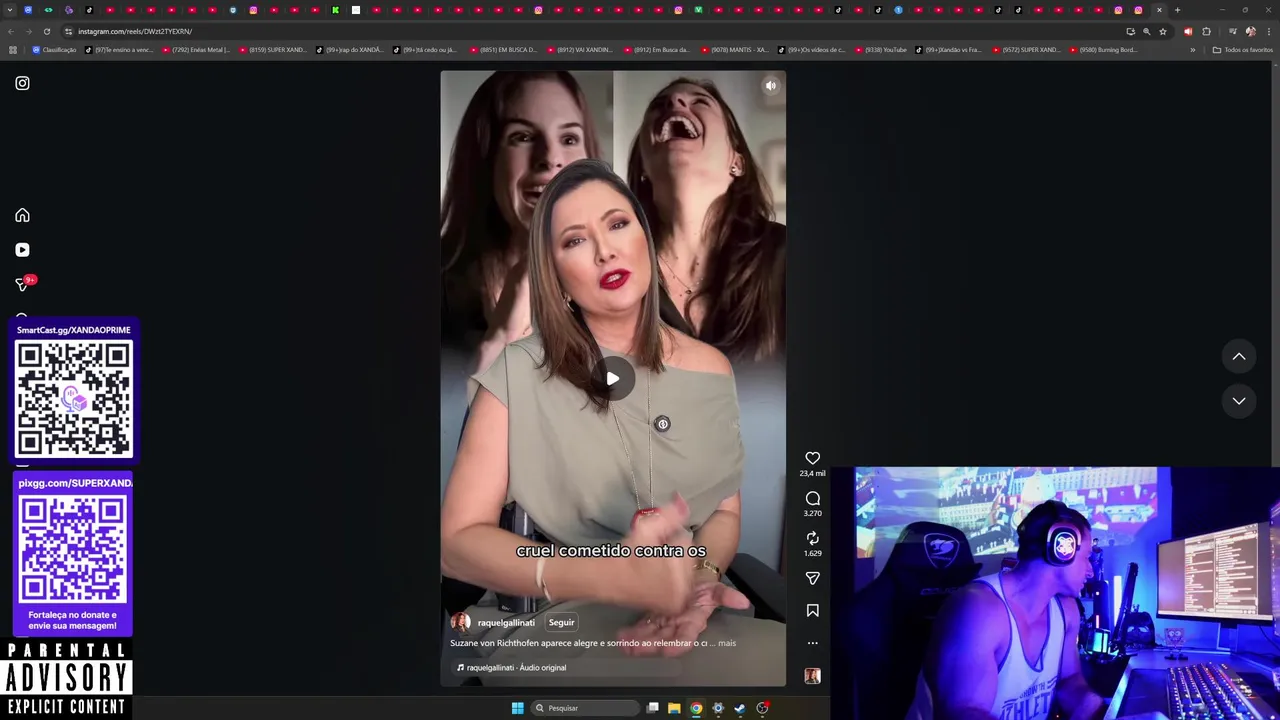Open Instagram direct messages with notification badge

click(24, 284)
